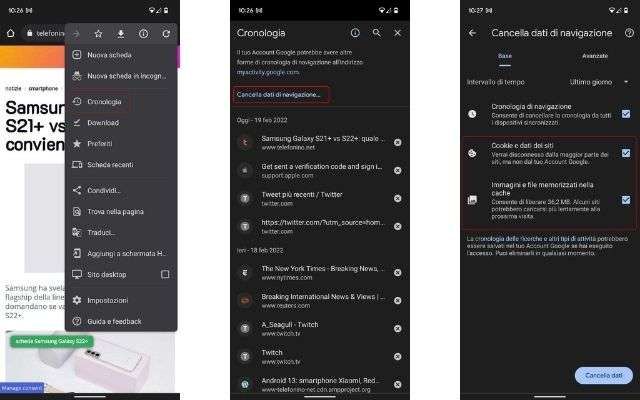640x400 pixels.
Task: Tap the Cancella dati button
Action: pyautogui.click(x=604, y=376)
